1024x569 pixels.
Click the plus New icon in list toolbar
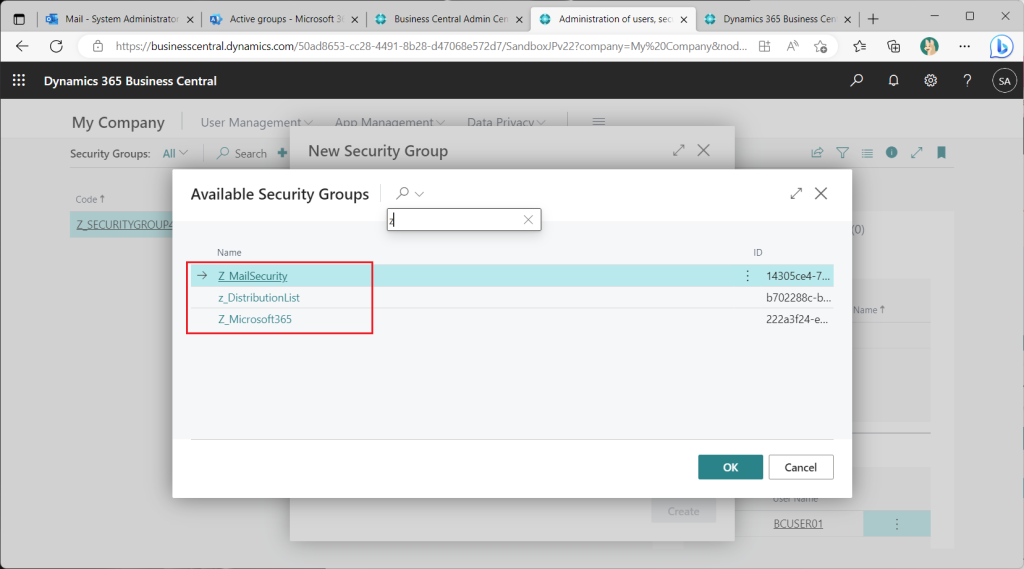(x=282, y=153)
